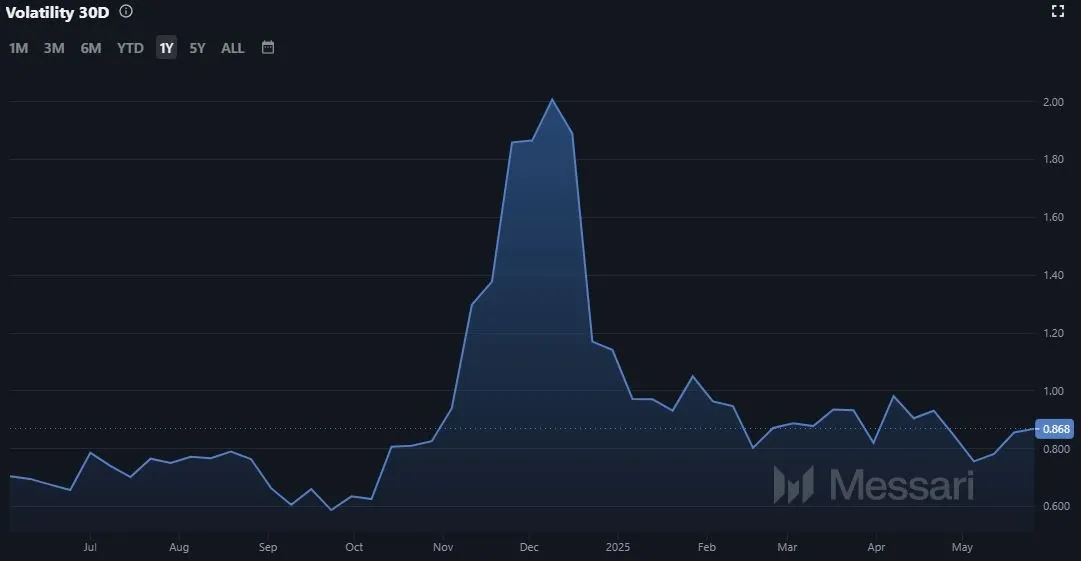1081x561 pixels.
Task: Select the 1M time range
Action: (x=19, y=48)
